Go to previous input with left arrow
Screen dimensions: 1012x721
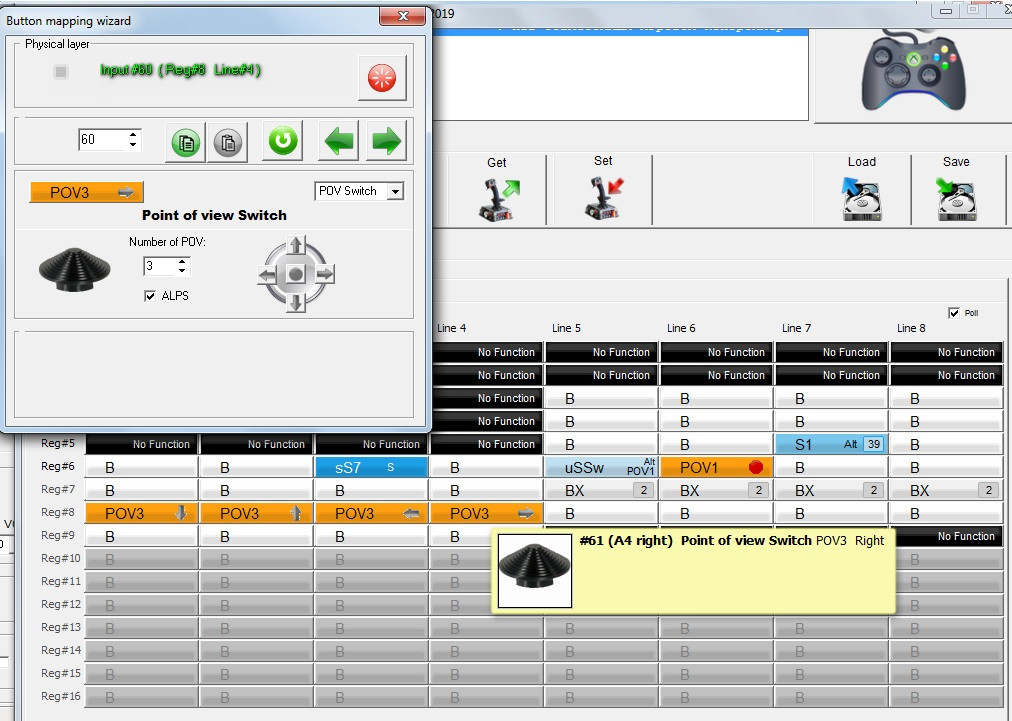[x=339, y=140]
